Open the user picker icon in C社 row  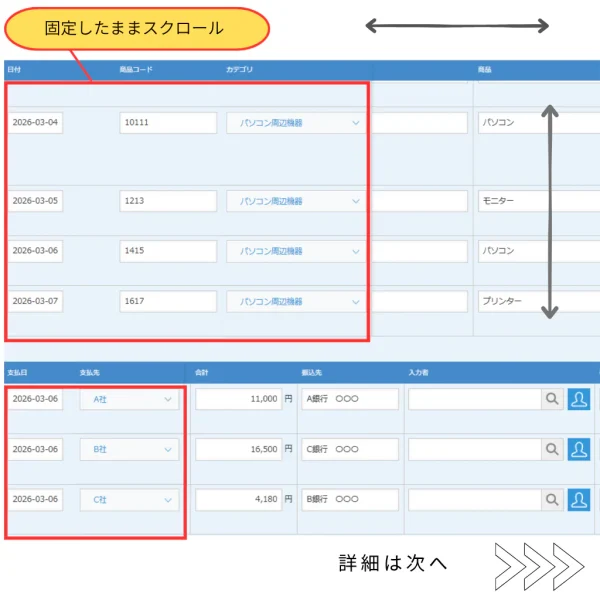pyautogui.click(x=579, y=499)
